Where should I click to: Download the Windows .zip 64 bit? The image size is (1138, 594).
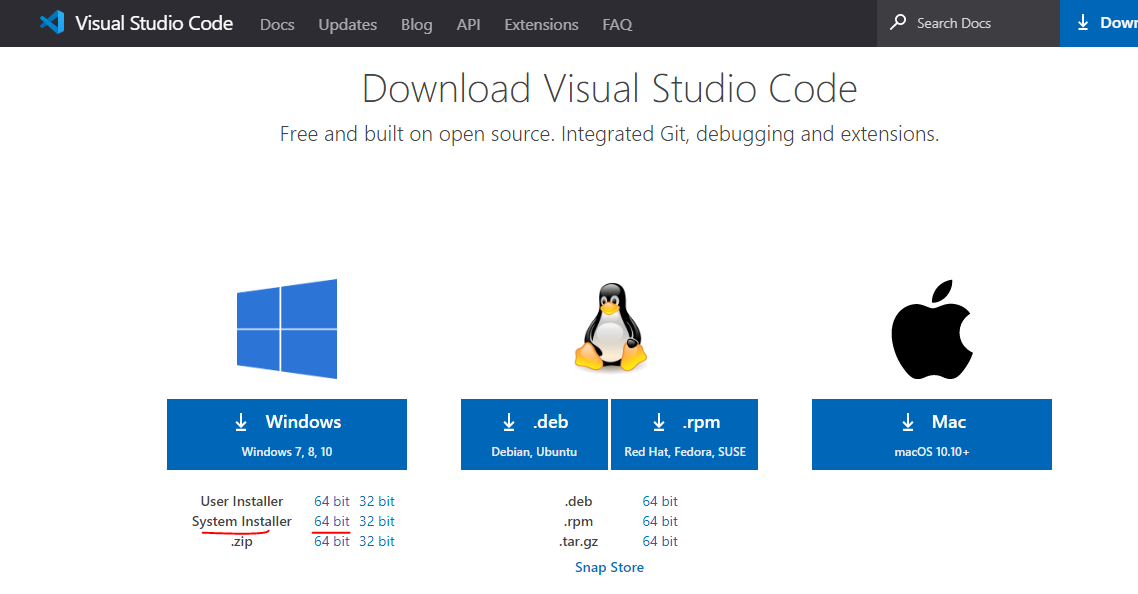pos(332,541)
